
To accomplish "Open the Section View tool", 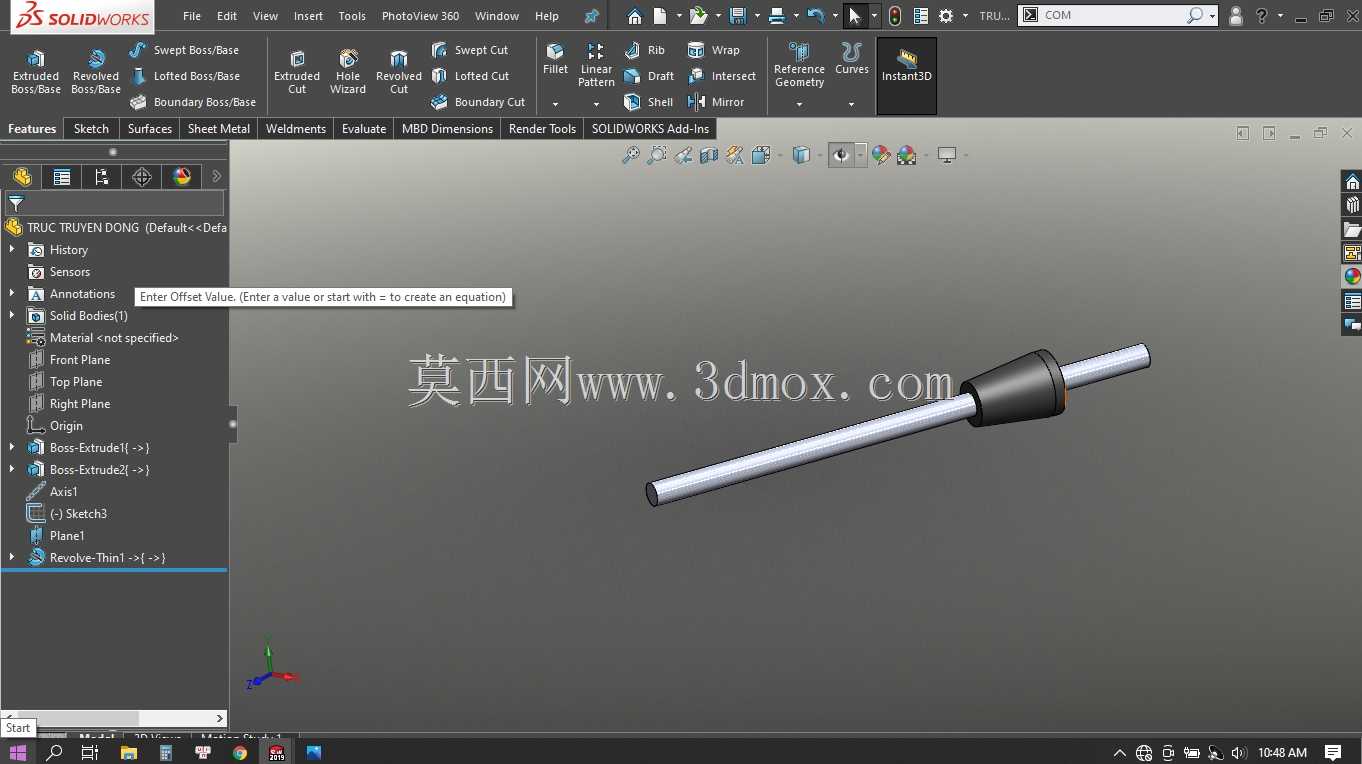I will 709,155.
